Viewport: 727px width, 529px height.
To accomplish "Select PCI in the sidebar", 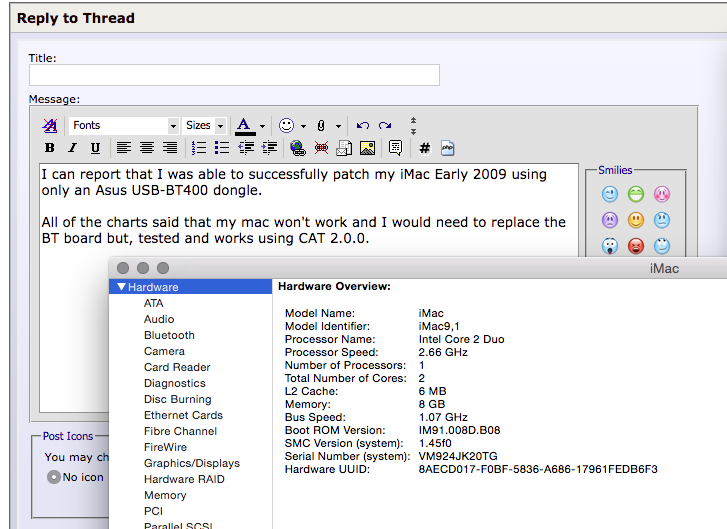I will pos(153,511).
